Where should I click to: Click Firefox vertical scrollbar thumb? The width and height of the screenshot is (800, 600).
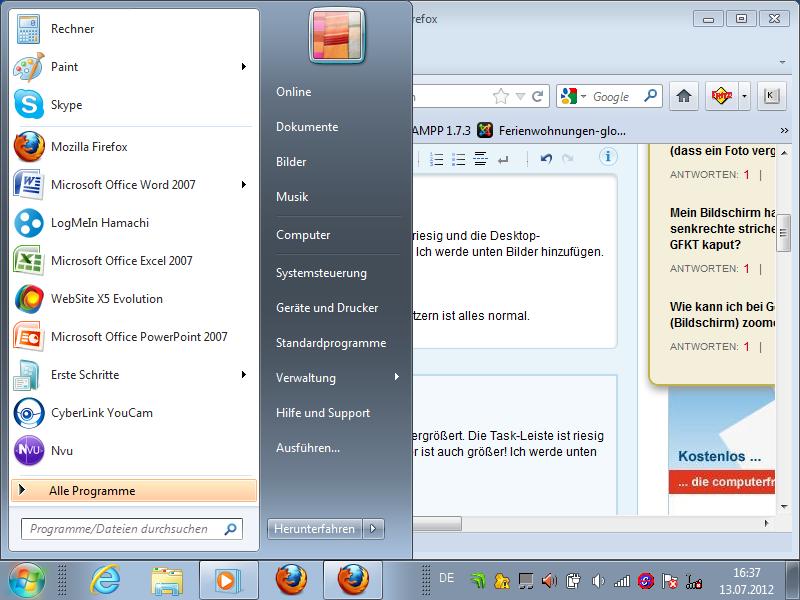coord(783,233)
